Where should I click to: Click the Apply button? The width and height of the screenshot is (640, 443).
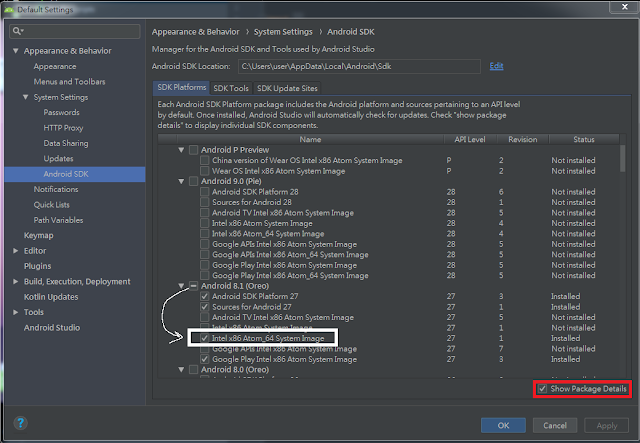(x=607, y=425)
